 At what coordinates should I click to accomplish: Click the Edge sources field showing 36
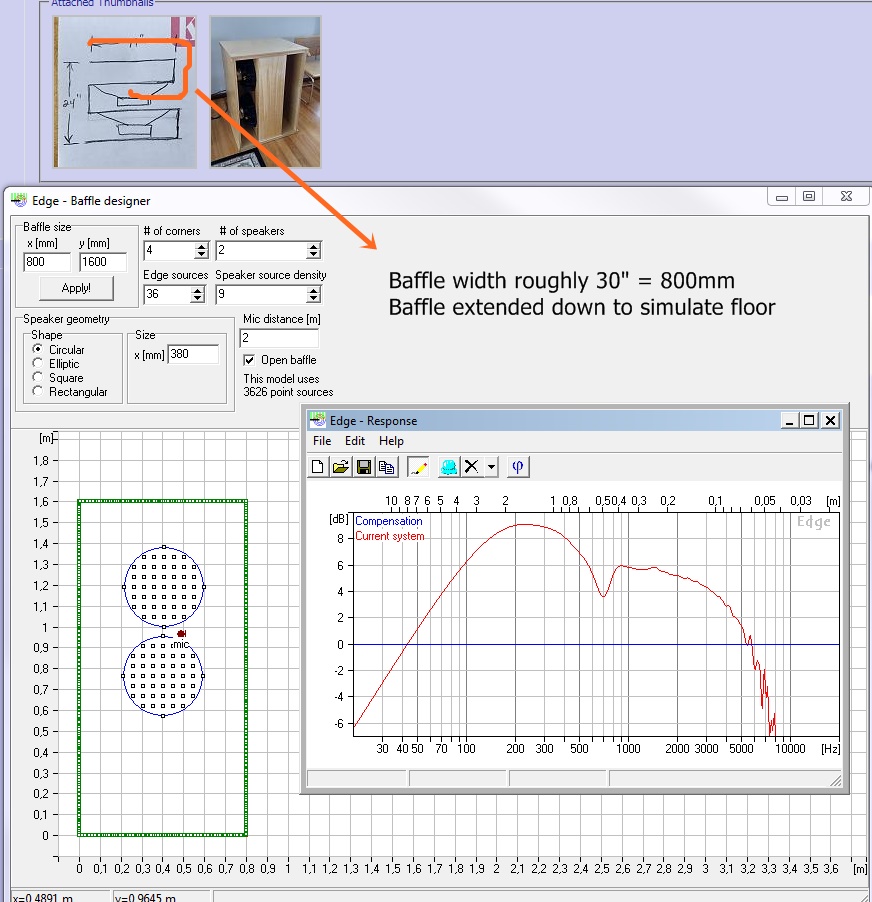(x=167, y=294)
